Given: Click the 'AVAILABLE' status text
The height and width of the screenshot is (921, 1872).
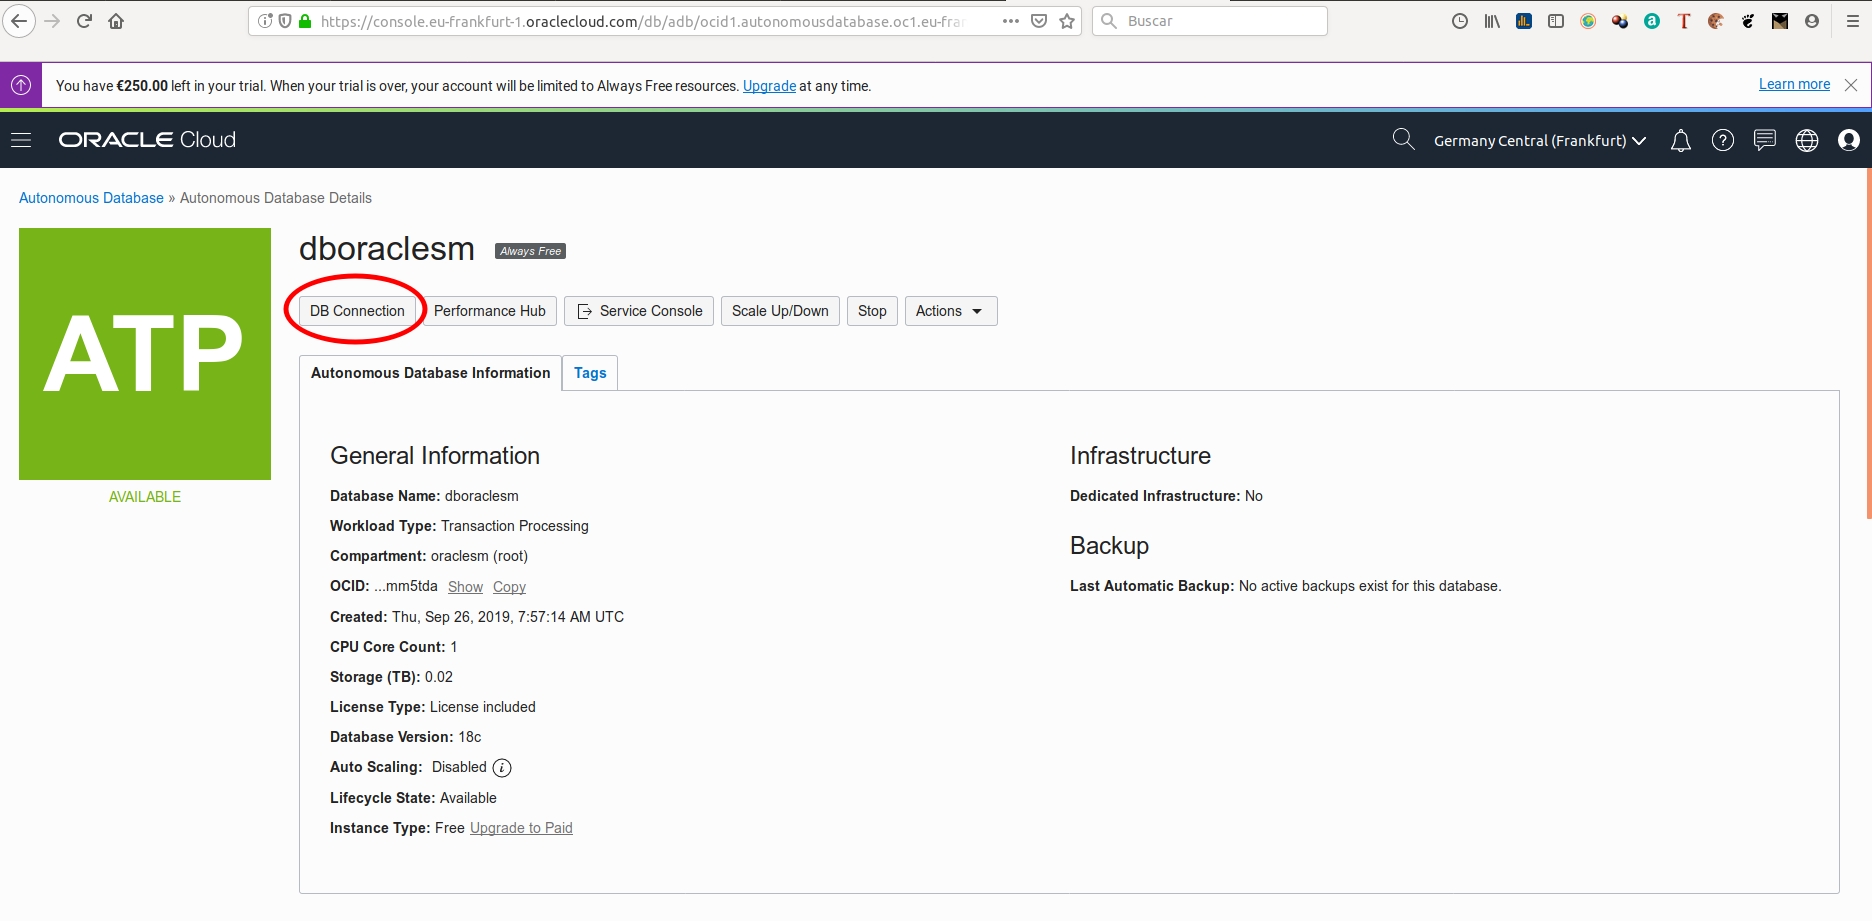Looking at the screenshot, I should click(145, 497).
